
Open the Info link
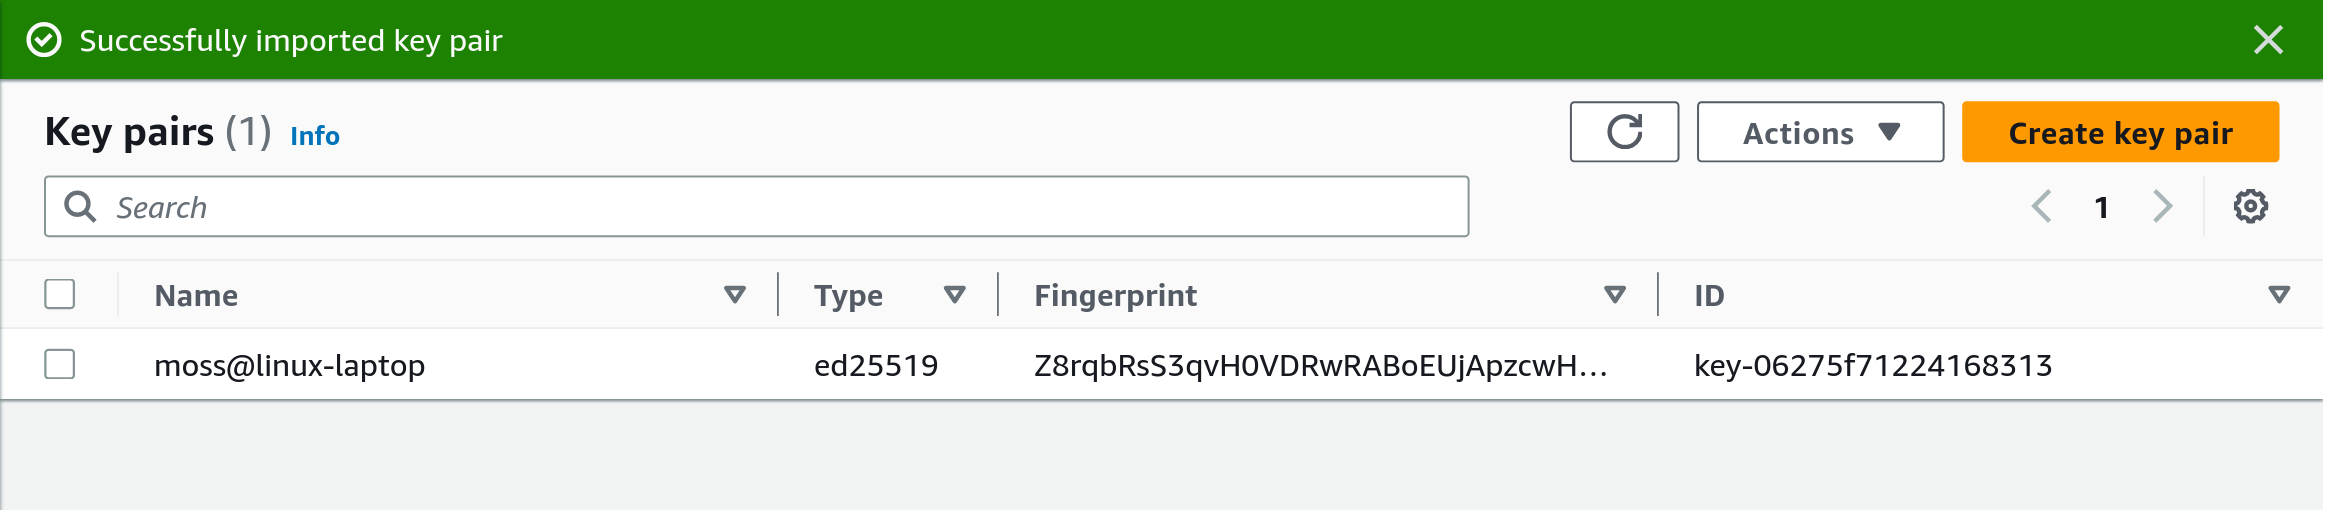pos(315,136)
